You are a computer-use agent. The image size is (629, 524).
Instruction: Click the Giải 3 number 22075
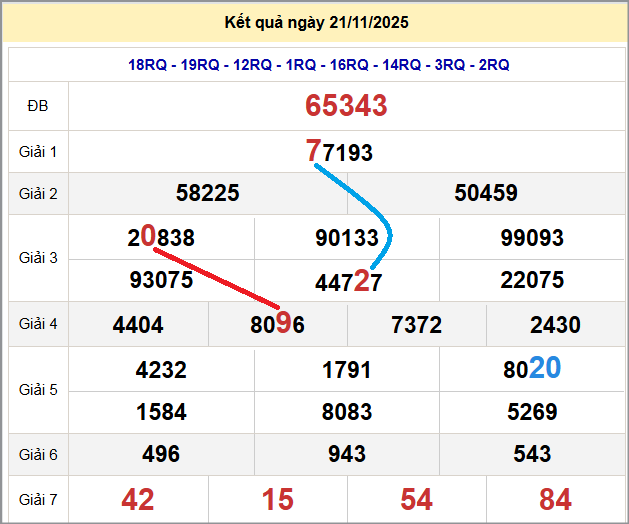tap(532, 280)
